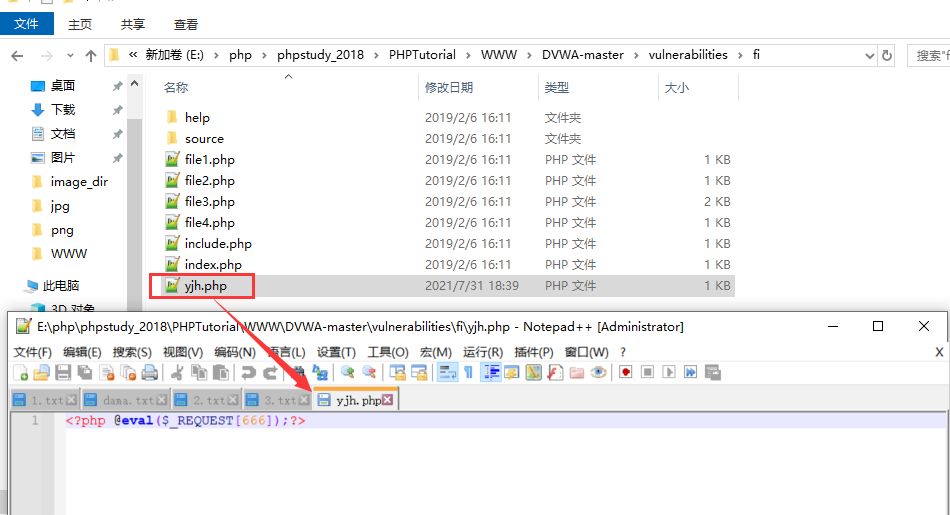Open the 文件 tab in File Explorer
This screenshot has height=515, width=950.
27,24
